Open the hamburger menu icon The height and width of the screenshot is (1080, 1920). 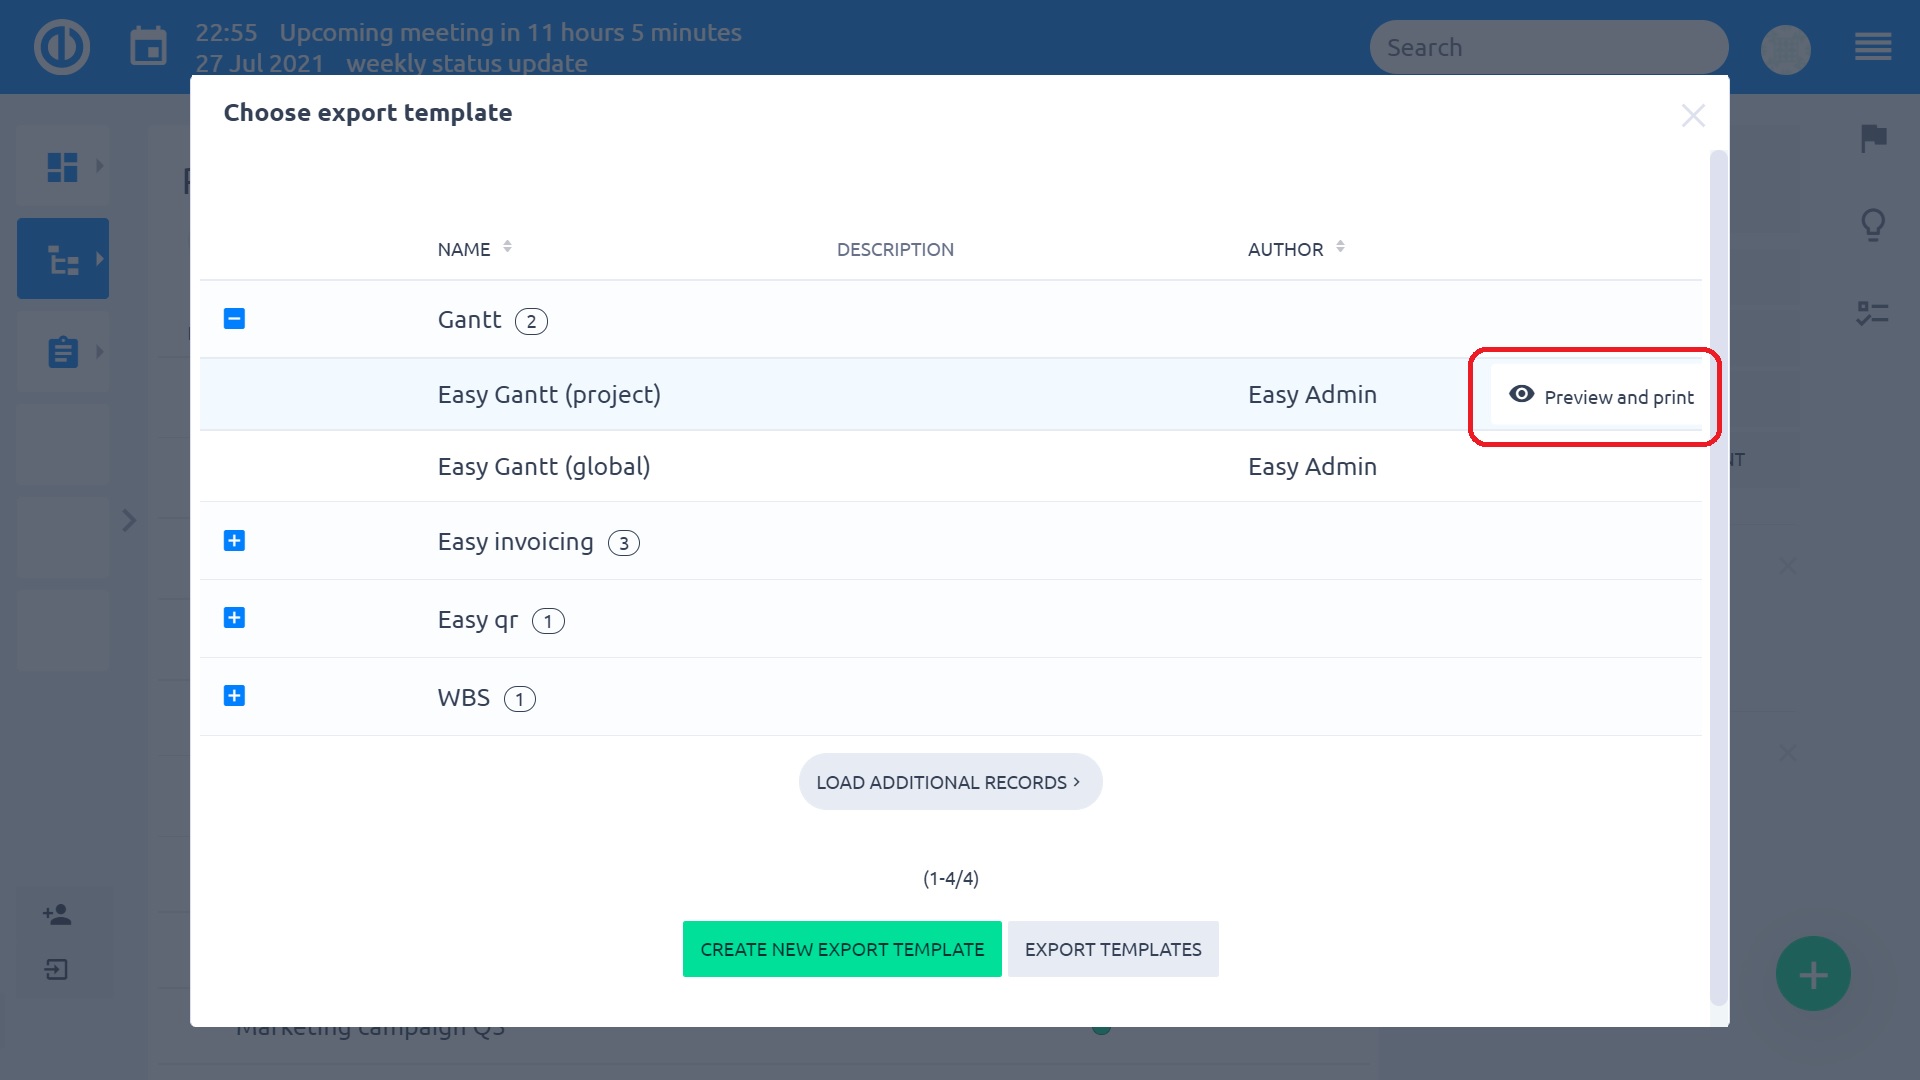(1872, 47)
